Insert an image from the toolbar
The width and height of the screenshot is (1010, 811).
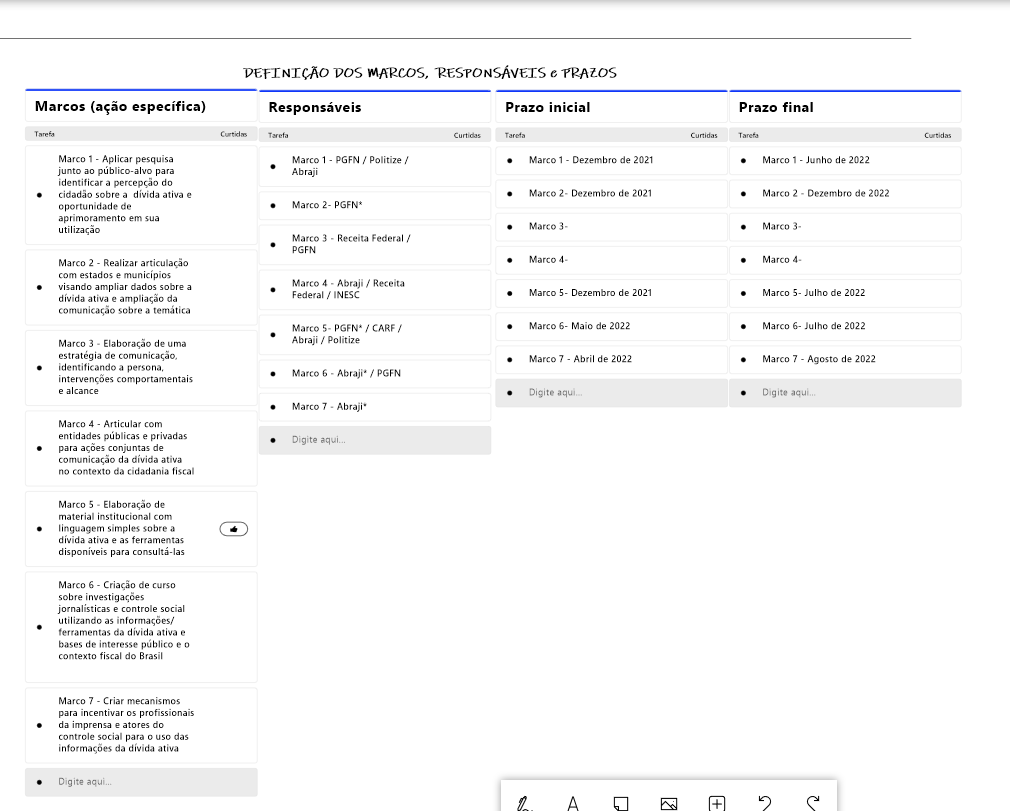click(669, 803)
